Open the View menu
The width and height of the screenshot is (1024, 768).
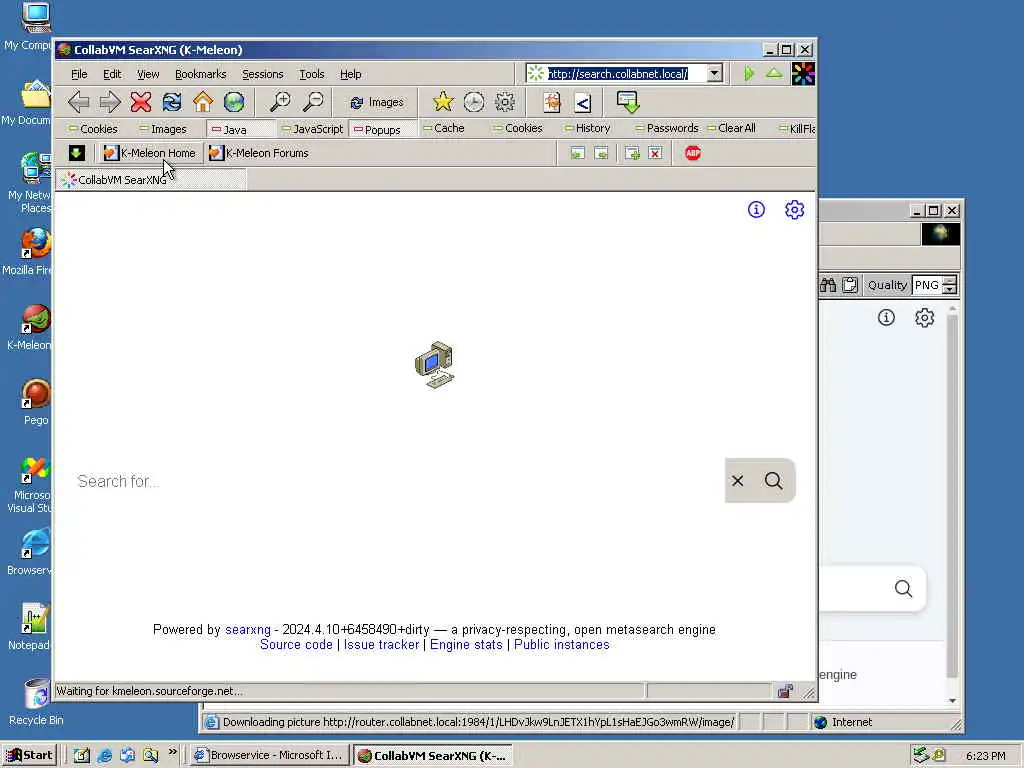pyautogui.click(x=148, y=74)
